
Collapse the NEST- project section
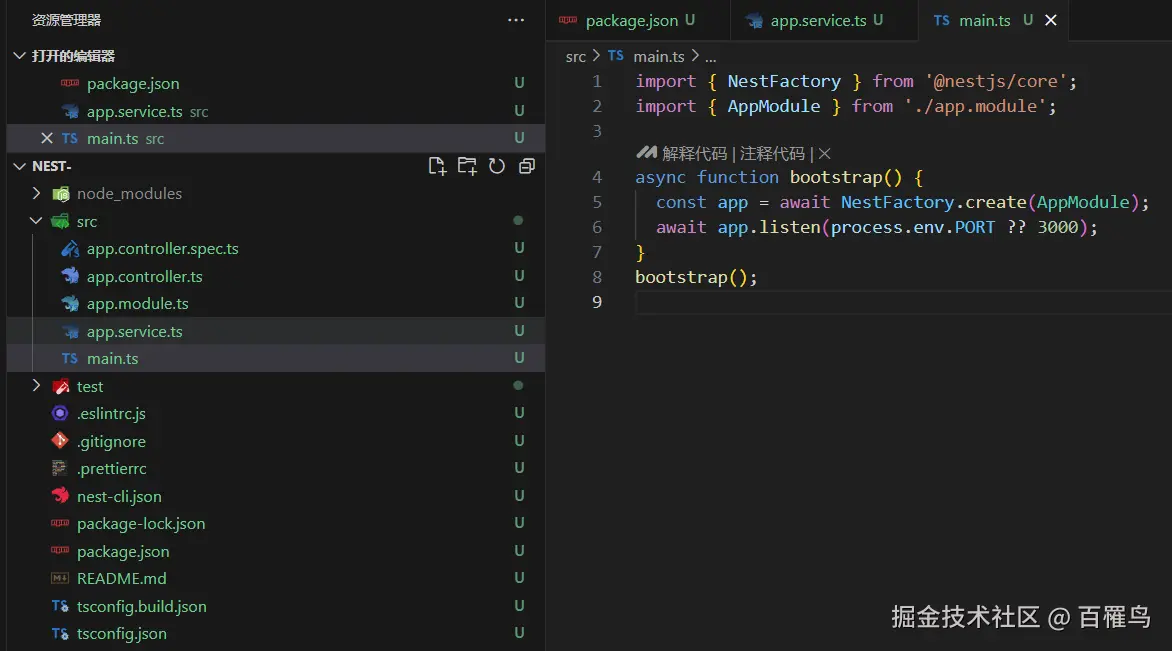click(x=19, y=166)
